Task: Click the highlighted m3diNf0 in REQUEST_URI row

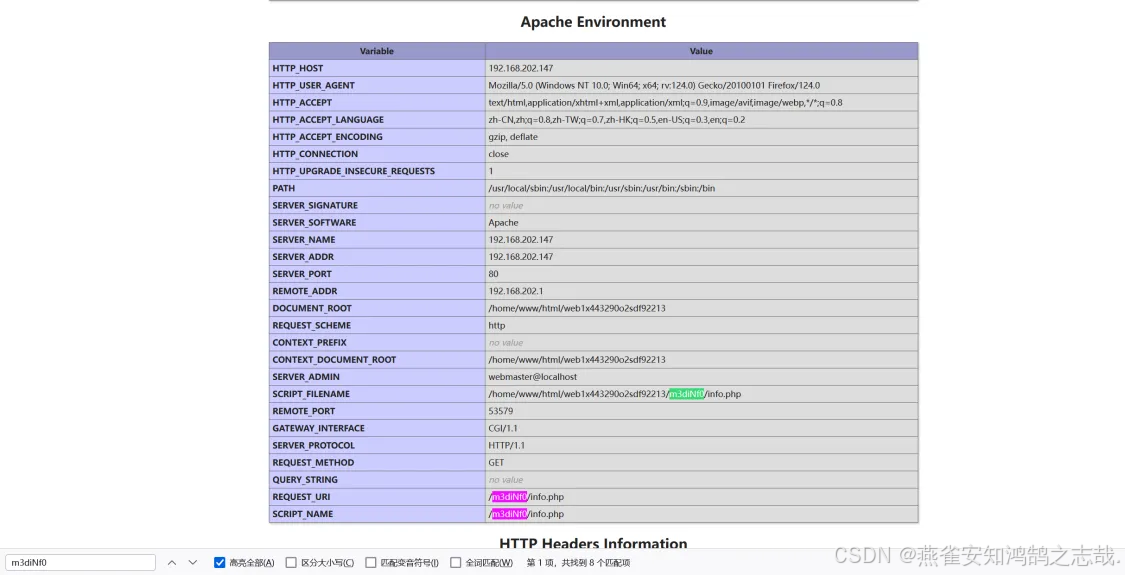Action: [509, 497]
